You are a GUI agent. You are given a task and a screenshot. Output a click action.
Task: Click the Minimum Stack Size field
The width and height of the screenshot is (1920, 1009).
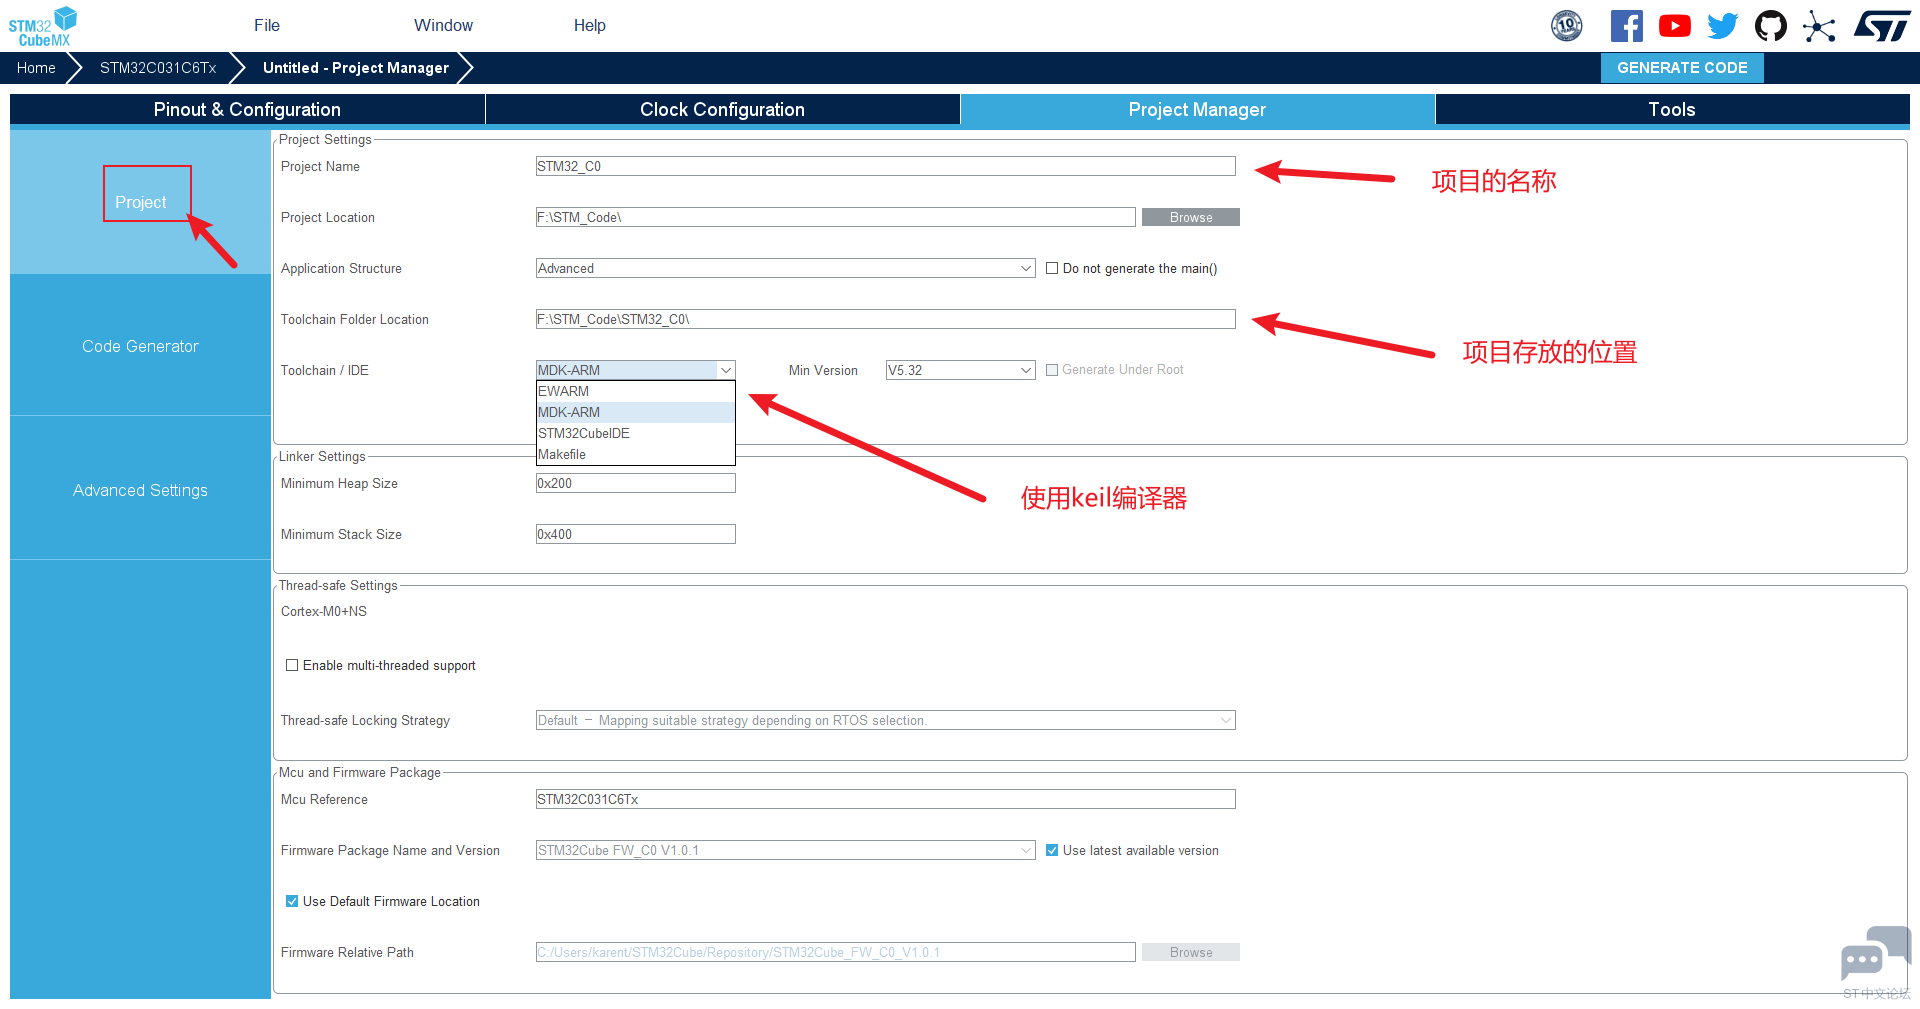coord(635,534)
